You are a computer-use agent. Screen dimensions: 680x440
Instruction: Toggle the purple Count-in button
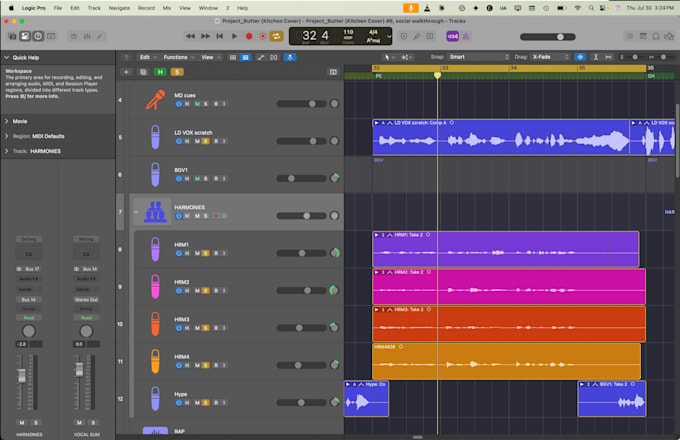(452, 36)
